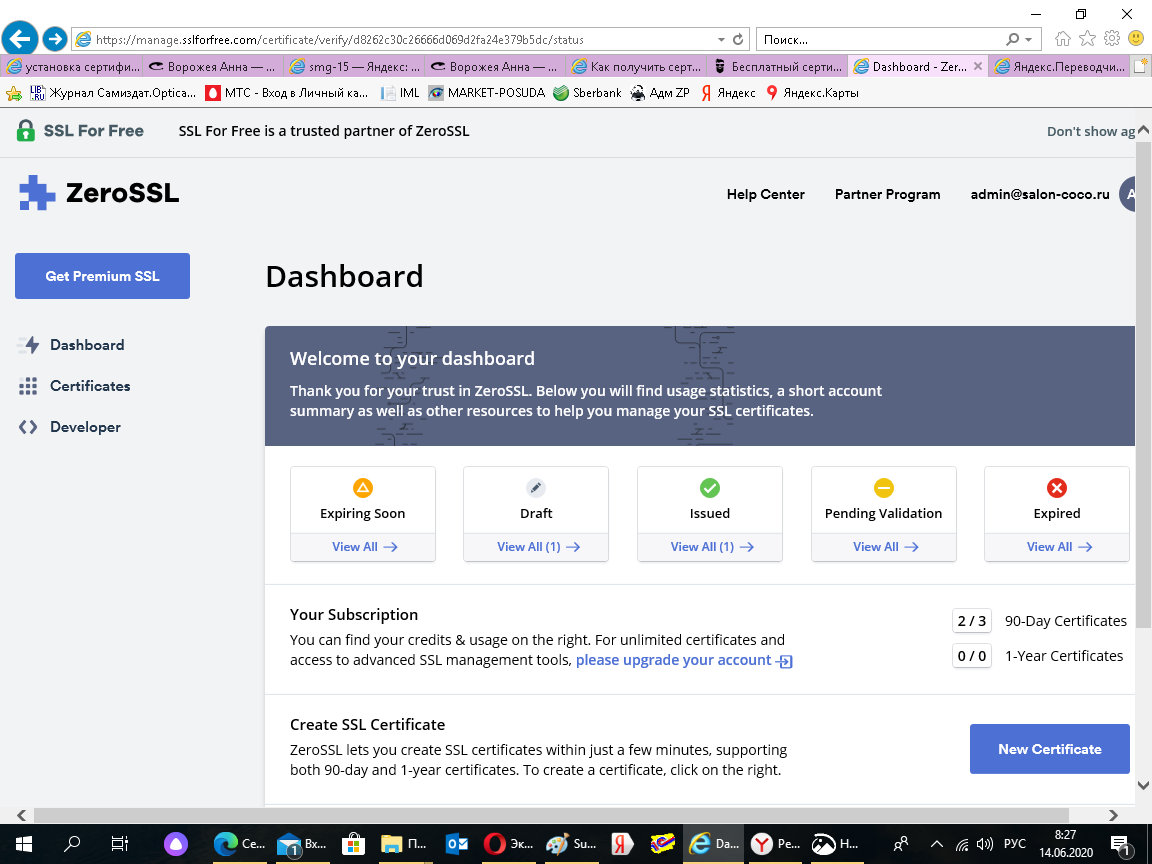
Task: Click the Draft pencil icon
Action: coord(536,488)
